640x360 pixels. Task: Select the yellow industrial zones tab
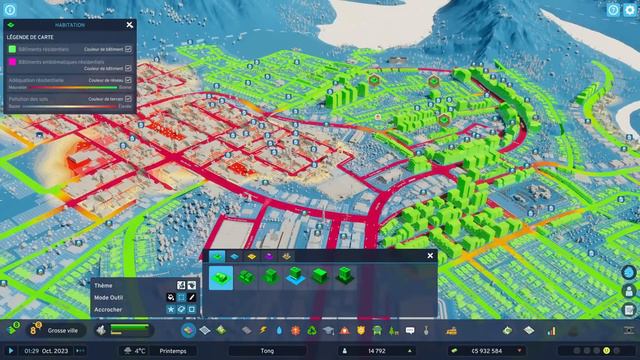click(252, 256)
